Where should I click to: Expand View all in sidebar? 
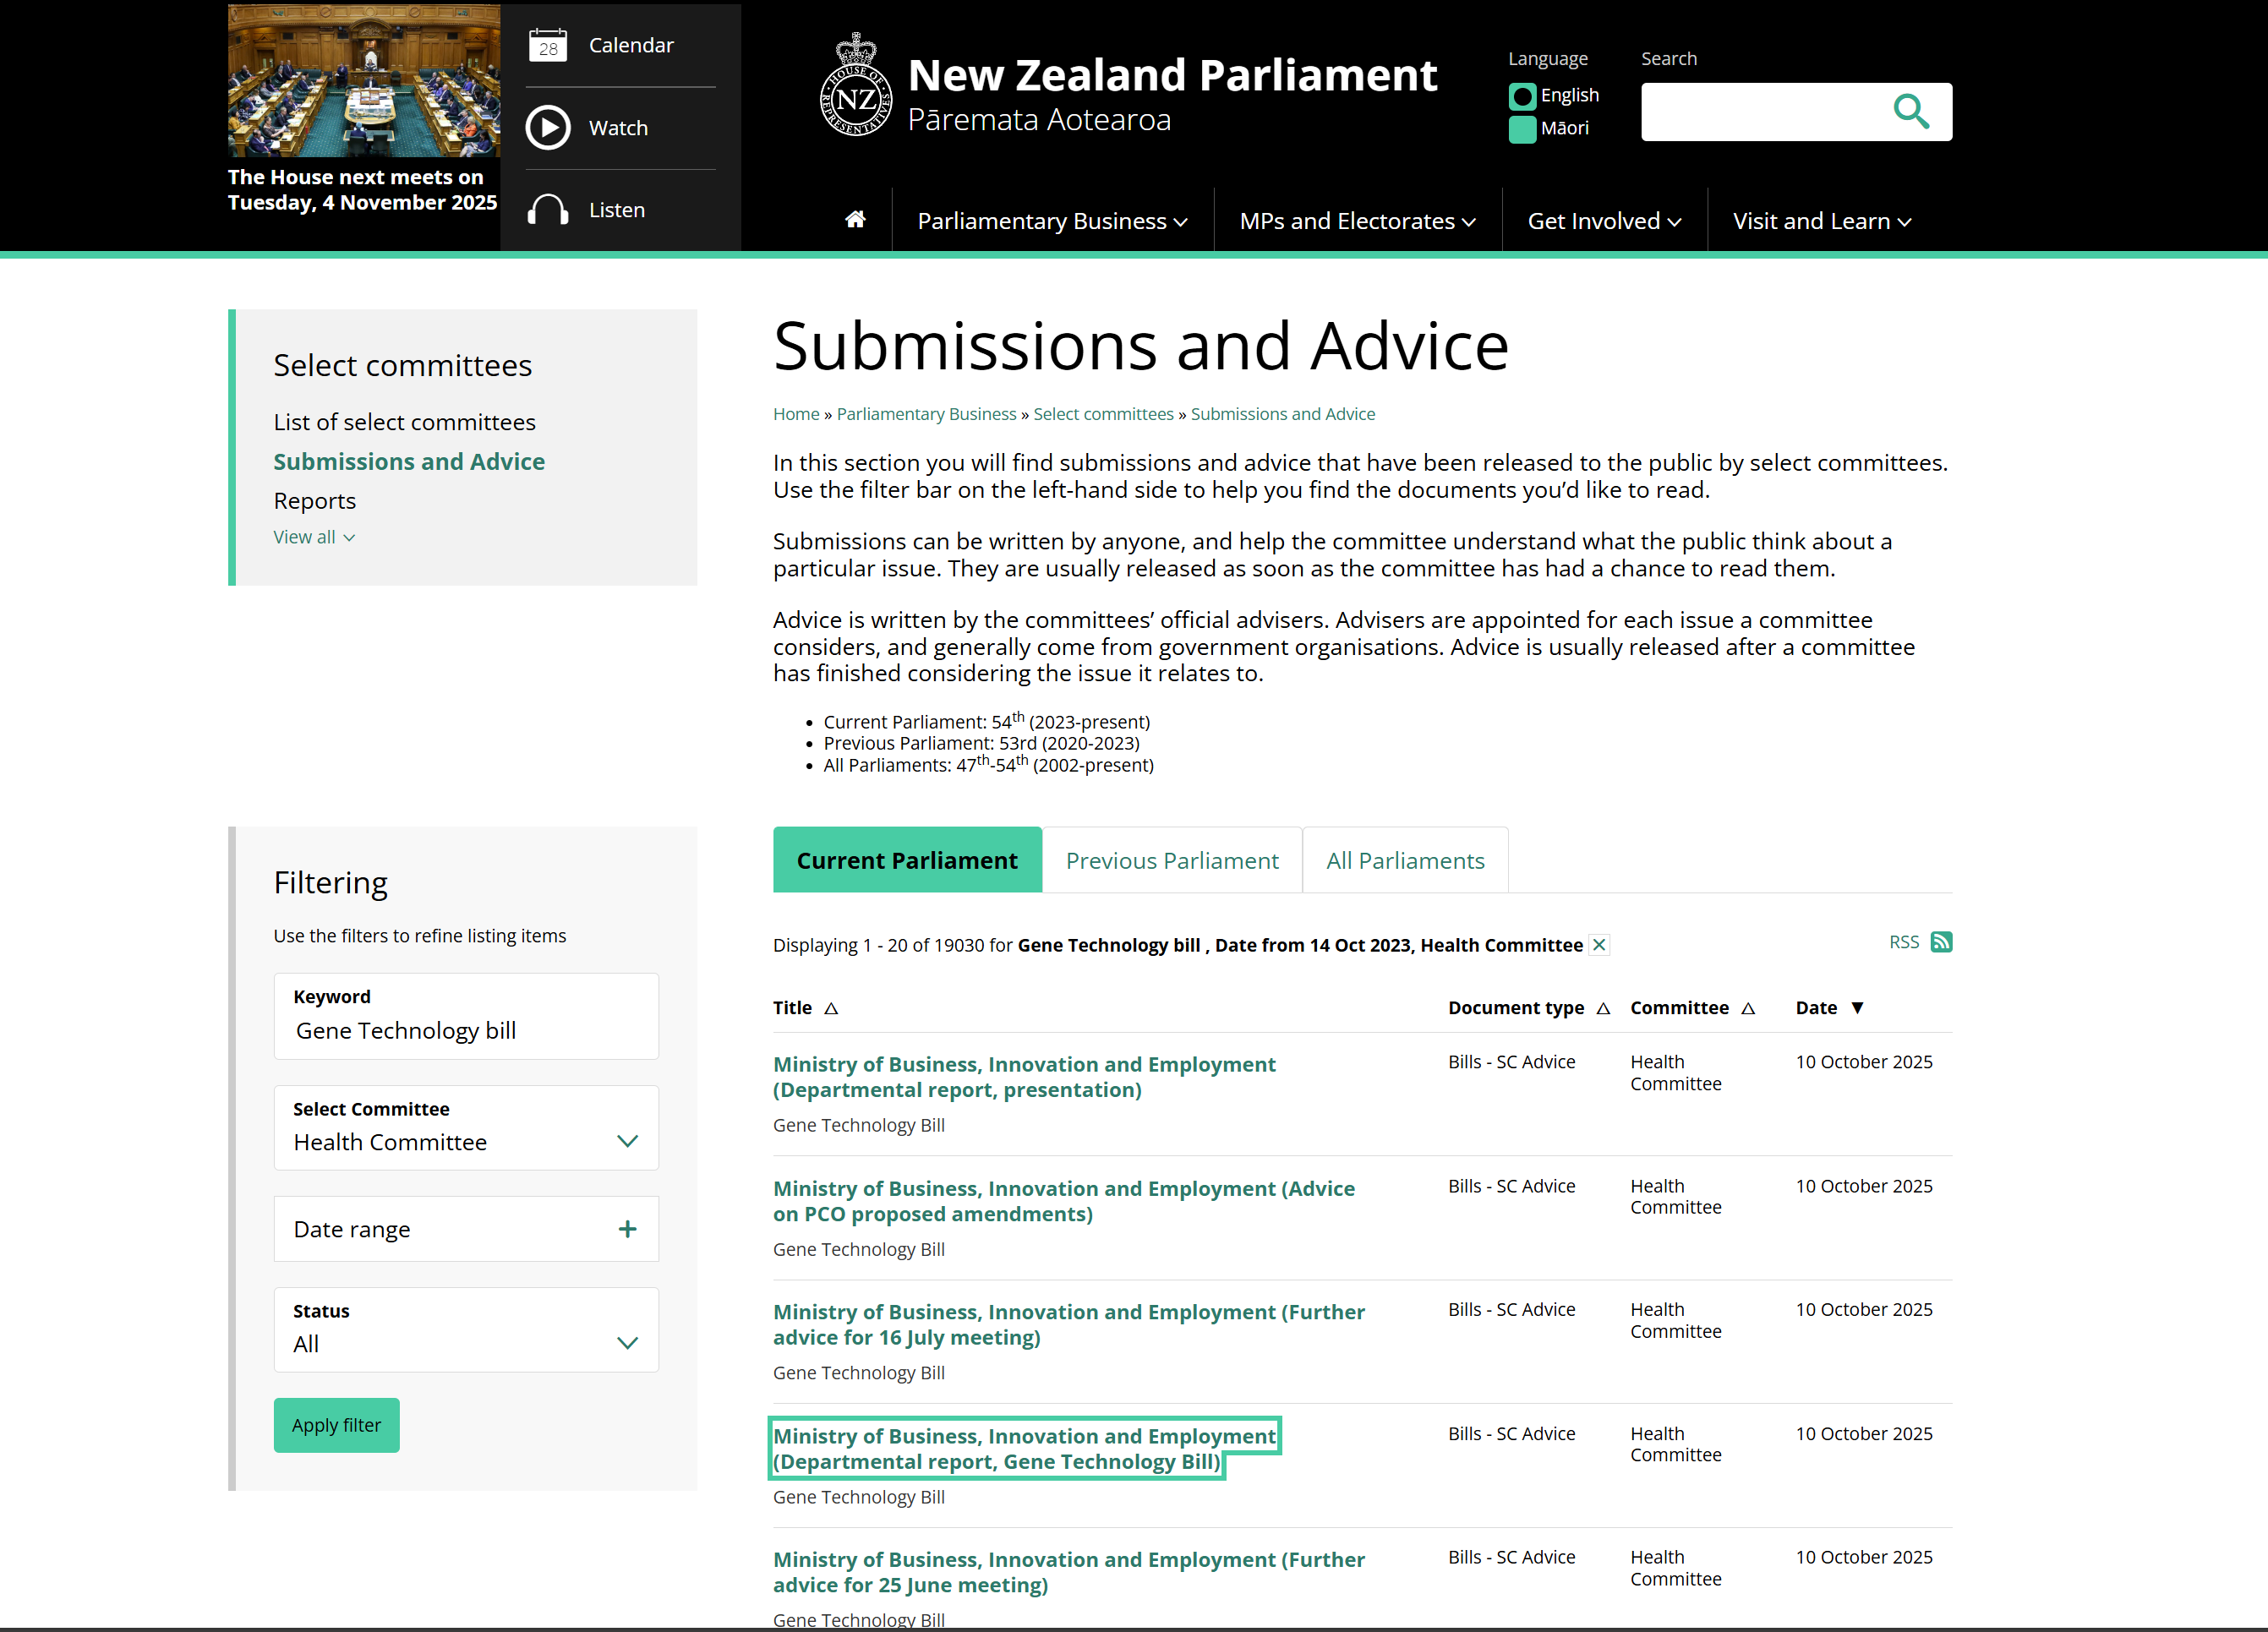click(314, 537)
